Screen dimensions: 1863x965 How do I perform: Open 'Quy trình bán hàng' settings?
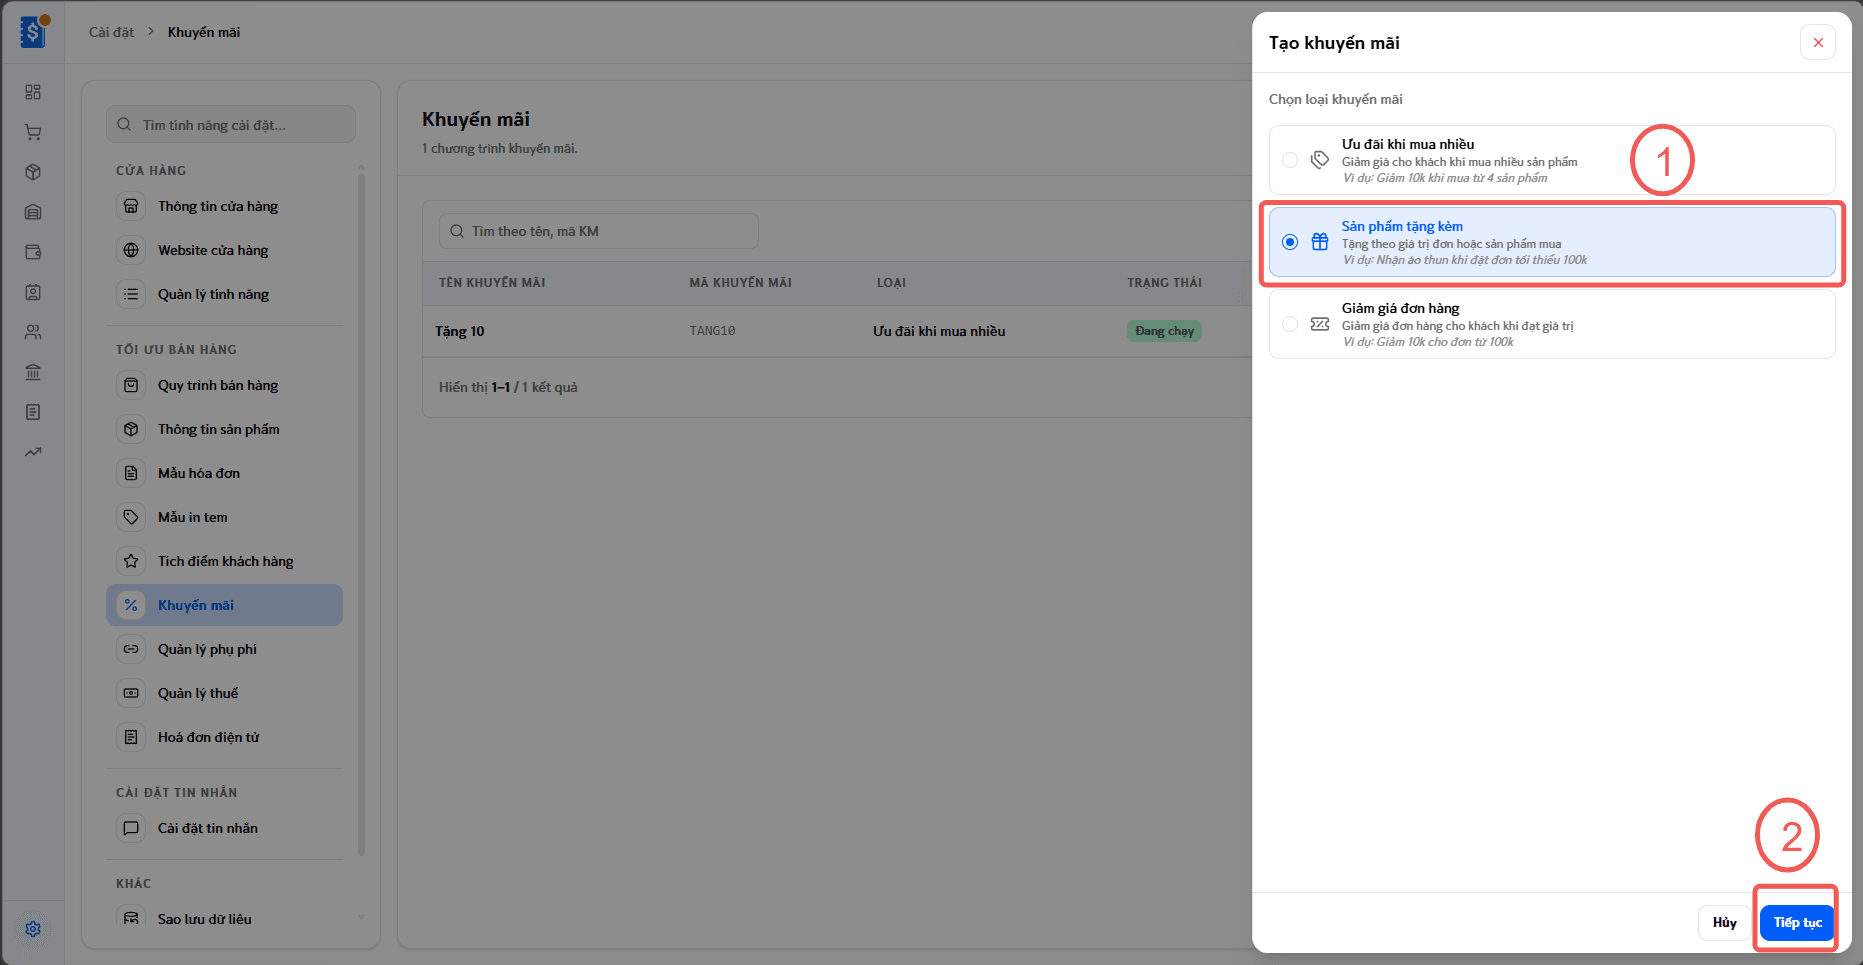click(224, 385)
